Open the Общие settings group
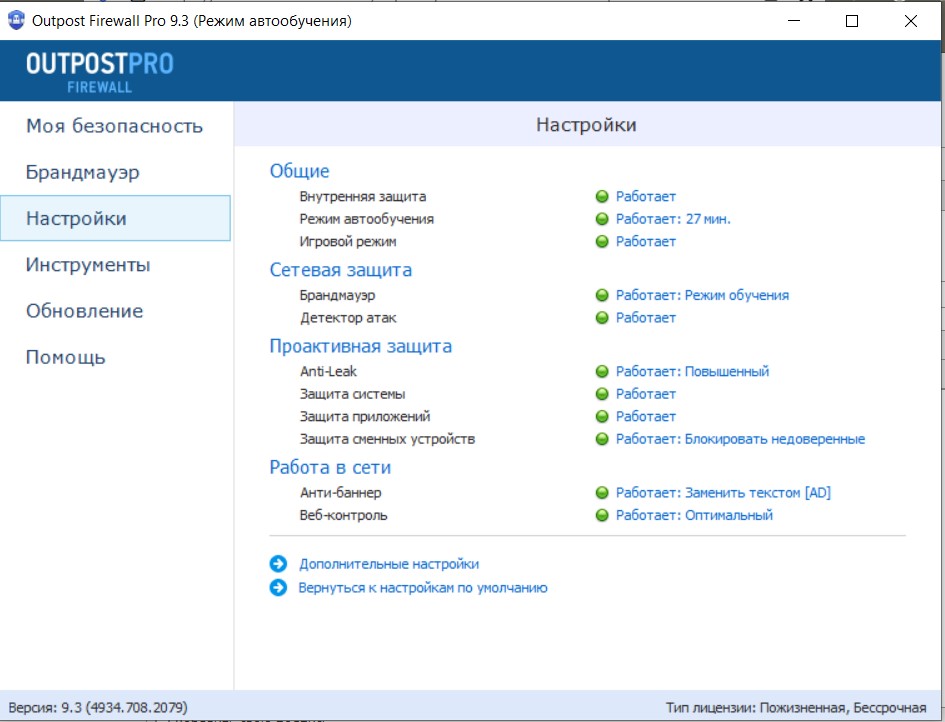Viewport: 945px width, 722px height. pos(300,171)
